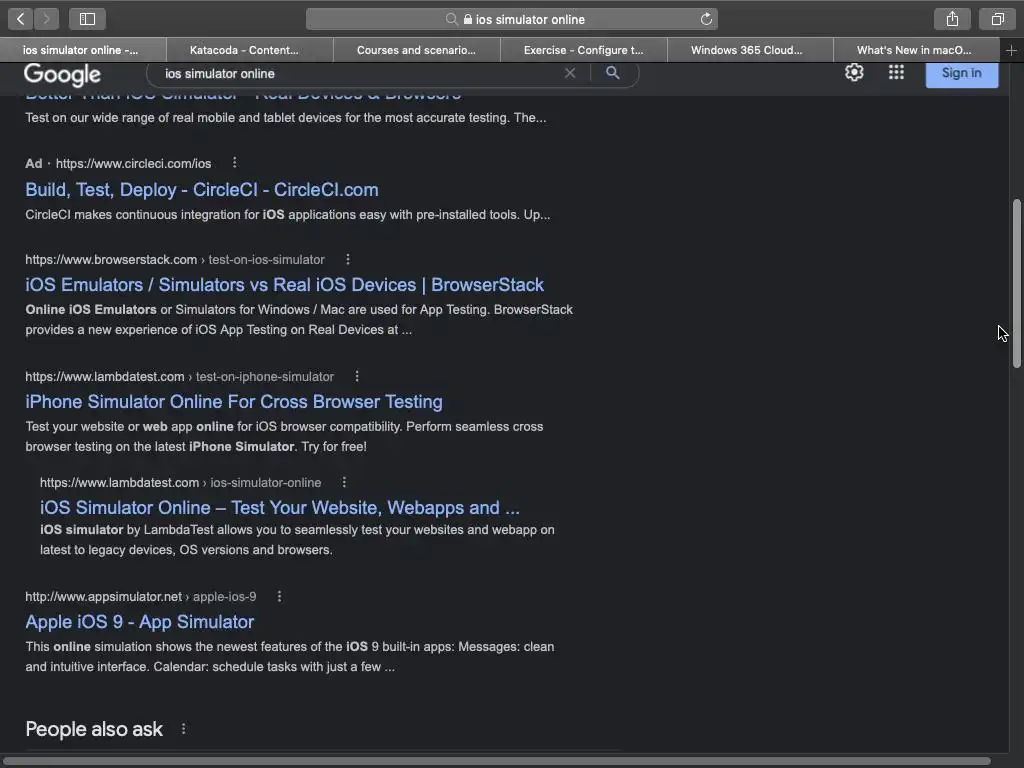1024x768 pixels.
Task: Open iPhone Simulator Online For Cross Browser link
Action: tap(234, 402)
